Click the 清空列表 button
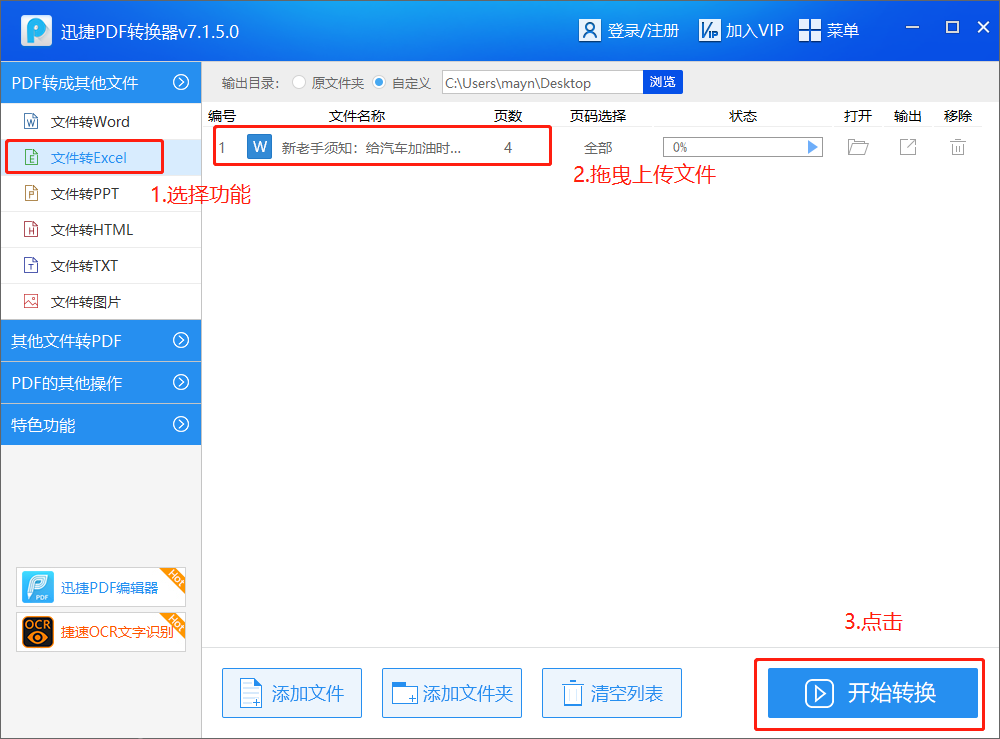This screenshot has height=739, width=1000. coord(612,693)
